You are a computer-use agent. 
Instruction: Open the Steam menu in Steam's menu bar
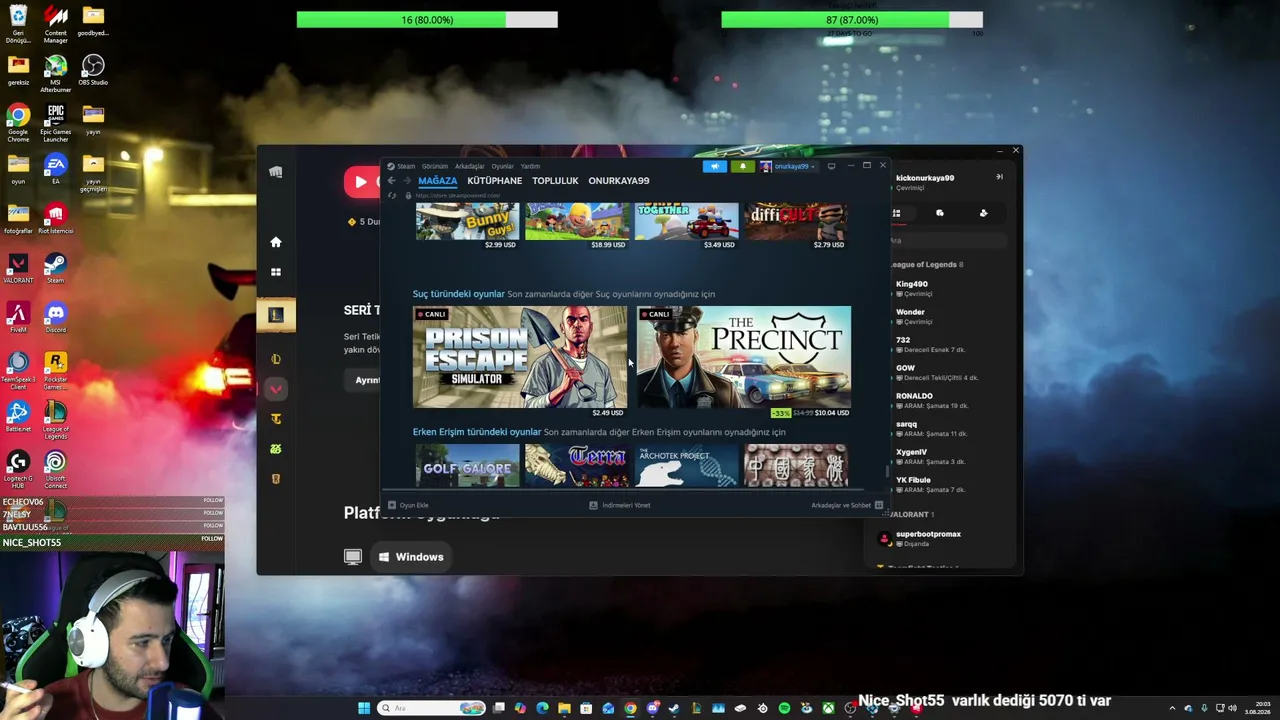(x=406, y=166)
